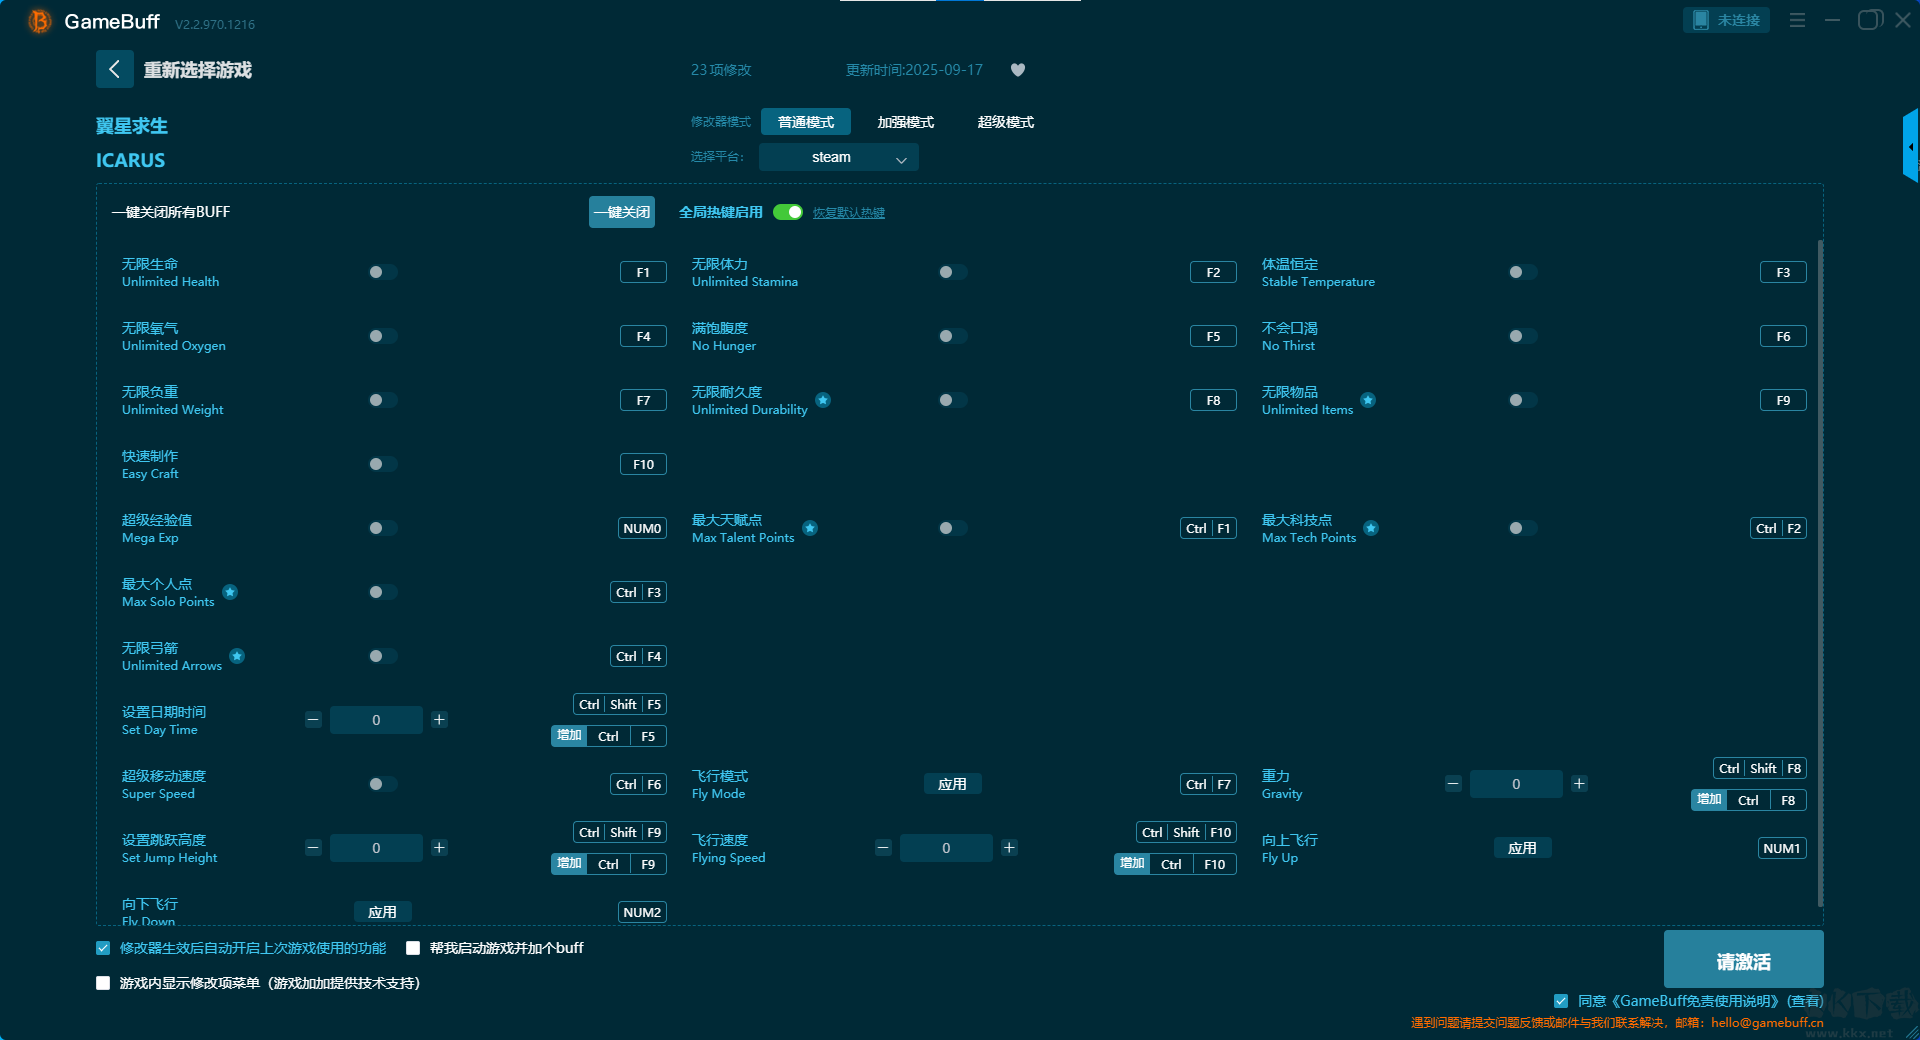Click star badge next to Max Talent Points
Image resolution: width=1920 pixels, height=1040 pixels.
(810, 528)
